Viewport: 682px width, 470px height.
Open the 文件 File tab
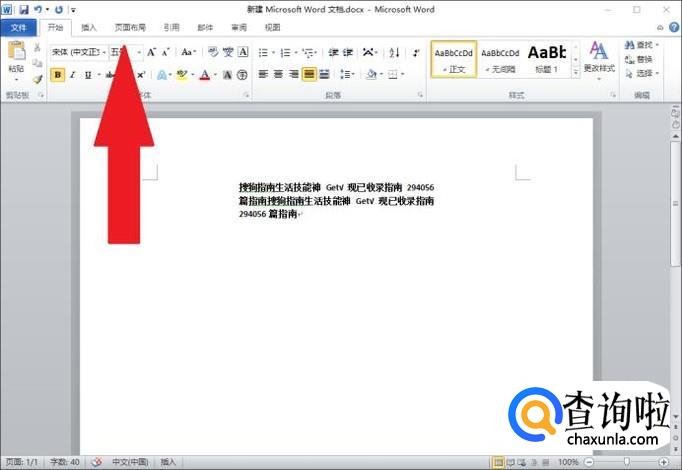tap(18, 27)
